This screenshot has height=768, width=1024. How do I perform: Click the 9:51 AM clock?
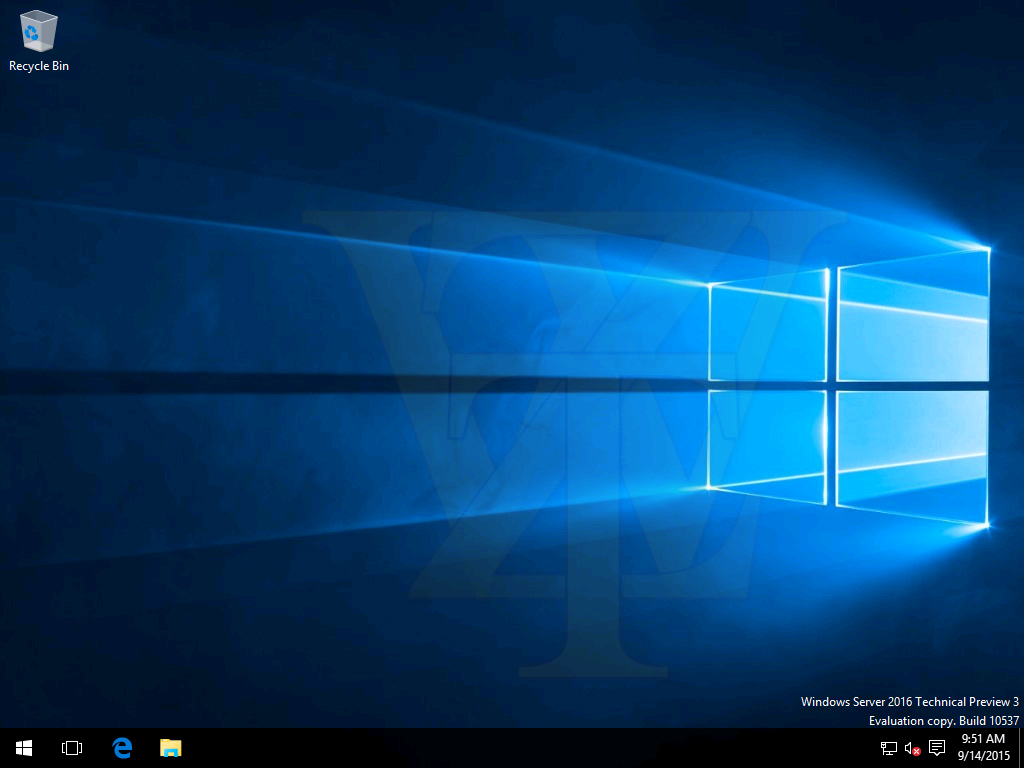[x=982, y=740]
